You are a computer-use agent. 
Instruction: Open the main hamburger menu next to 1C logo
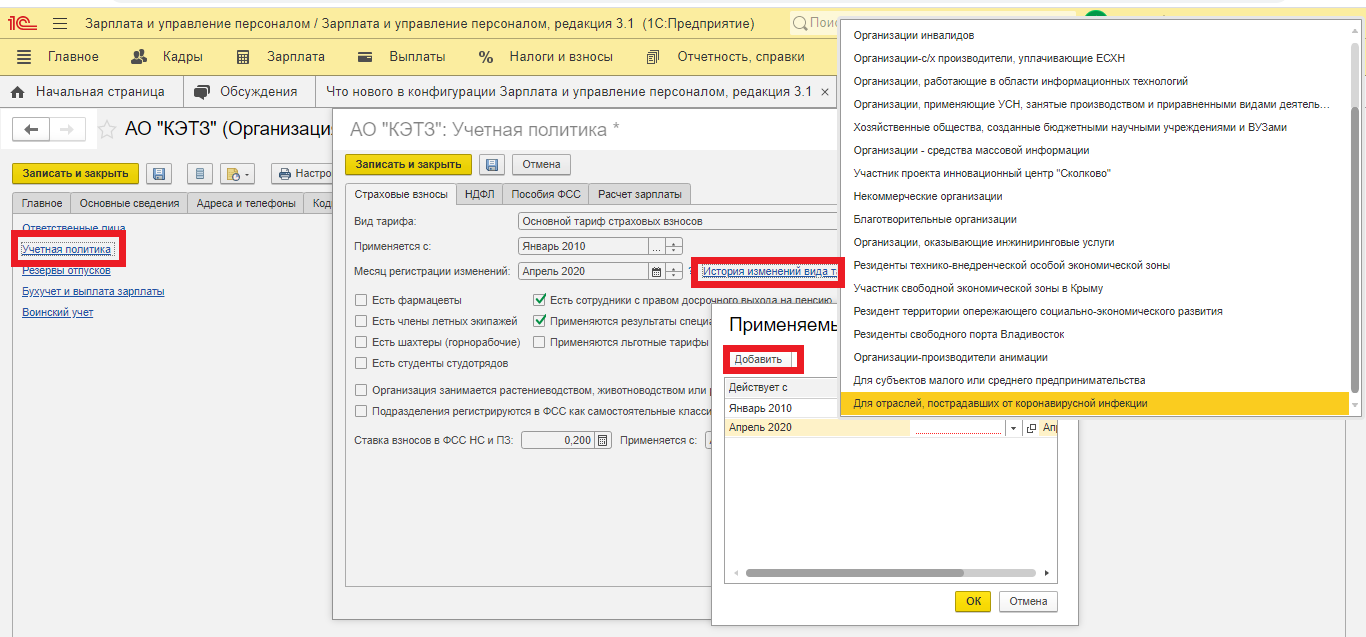(60, 23)
